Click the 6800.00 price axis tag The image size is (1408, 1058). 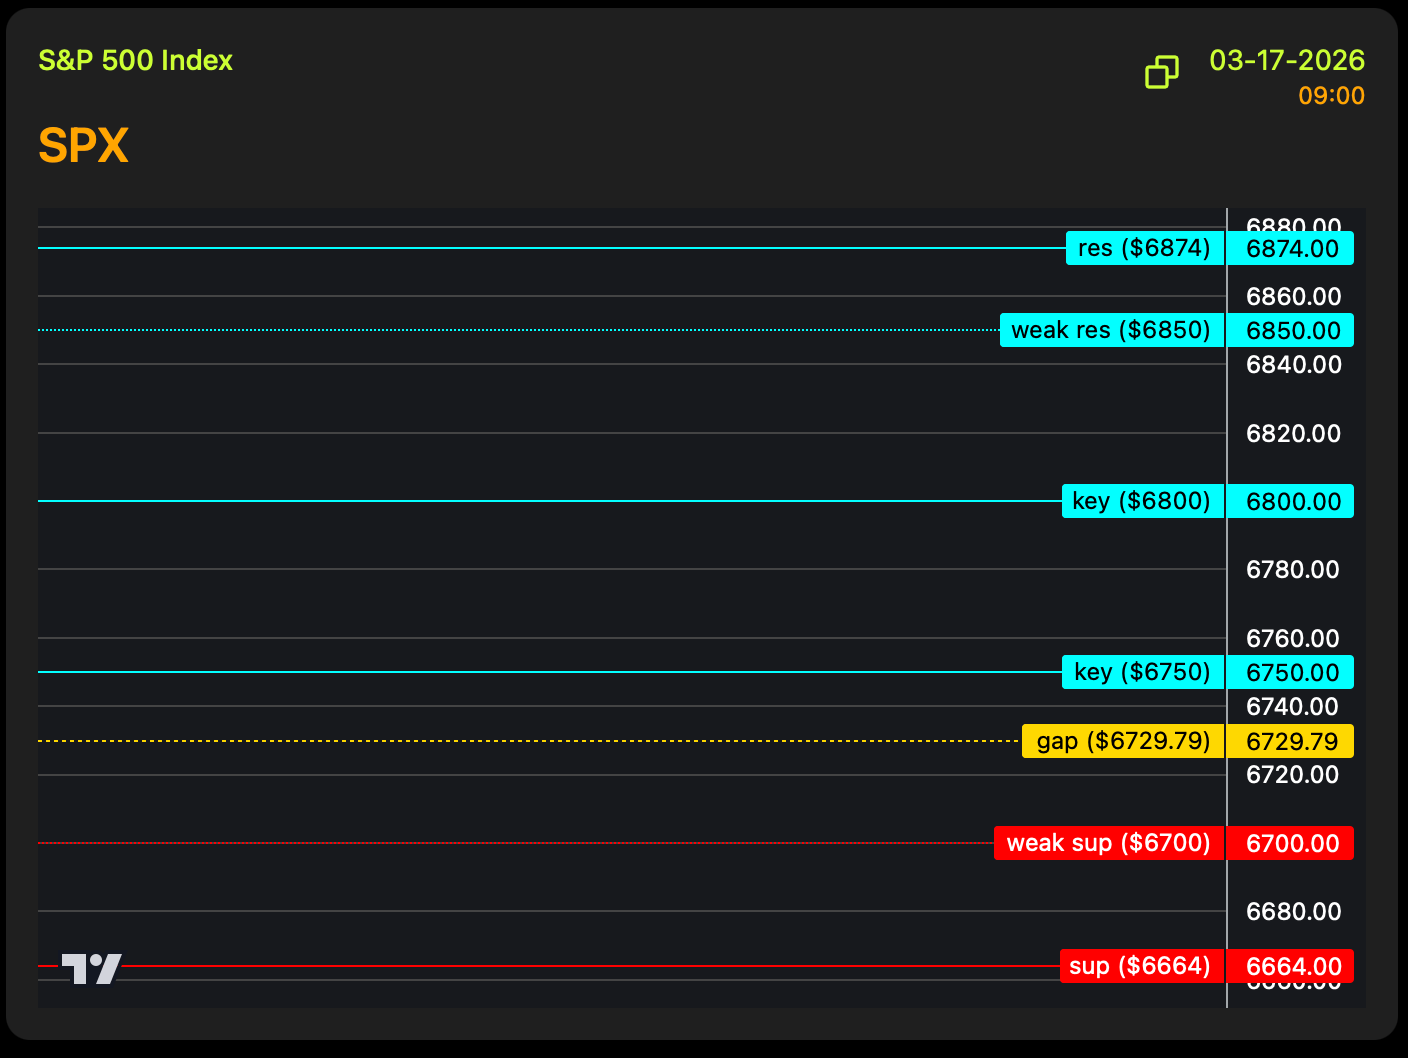point(1291,501)
